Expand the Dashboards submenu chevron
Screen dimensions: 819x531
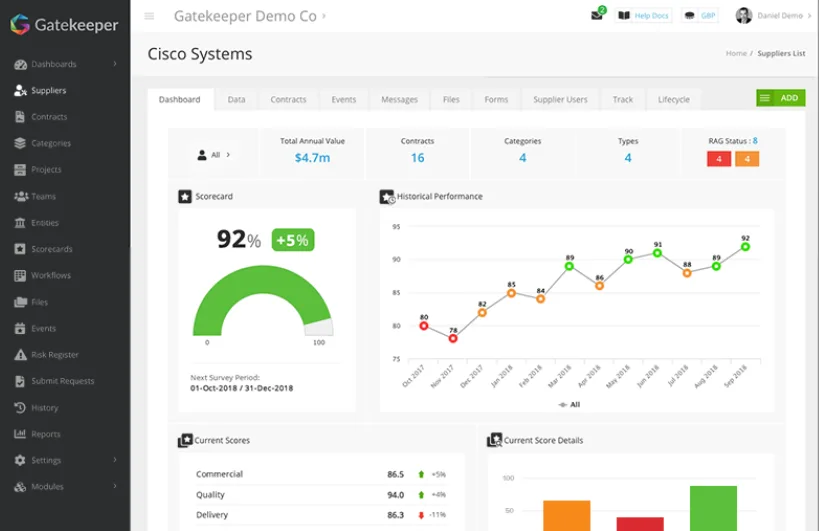(115, 64)
